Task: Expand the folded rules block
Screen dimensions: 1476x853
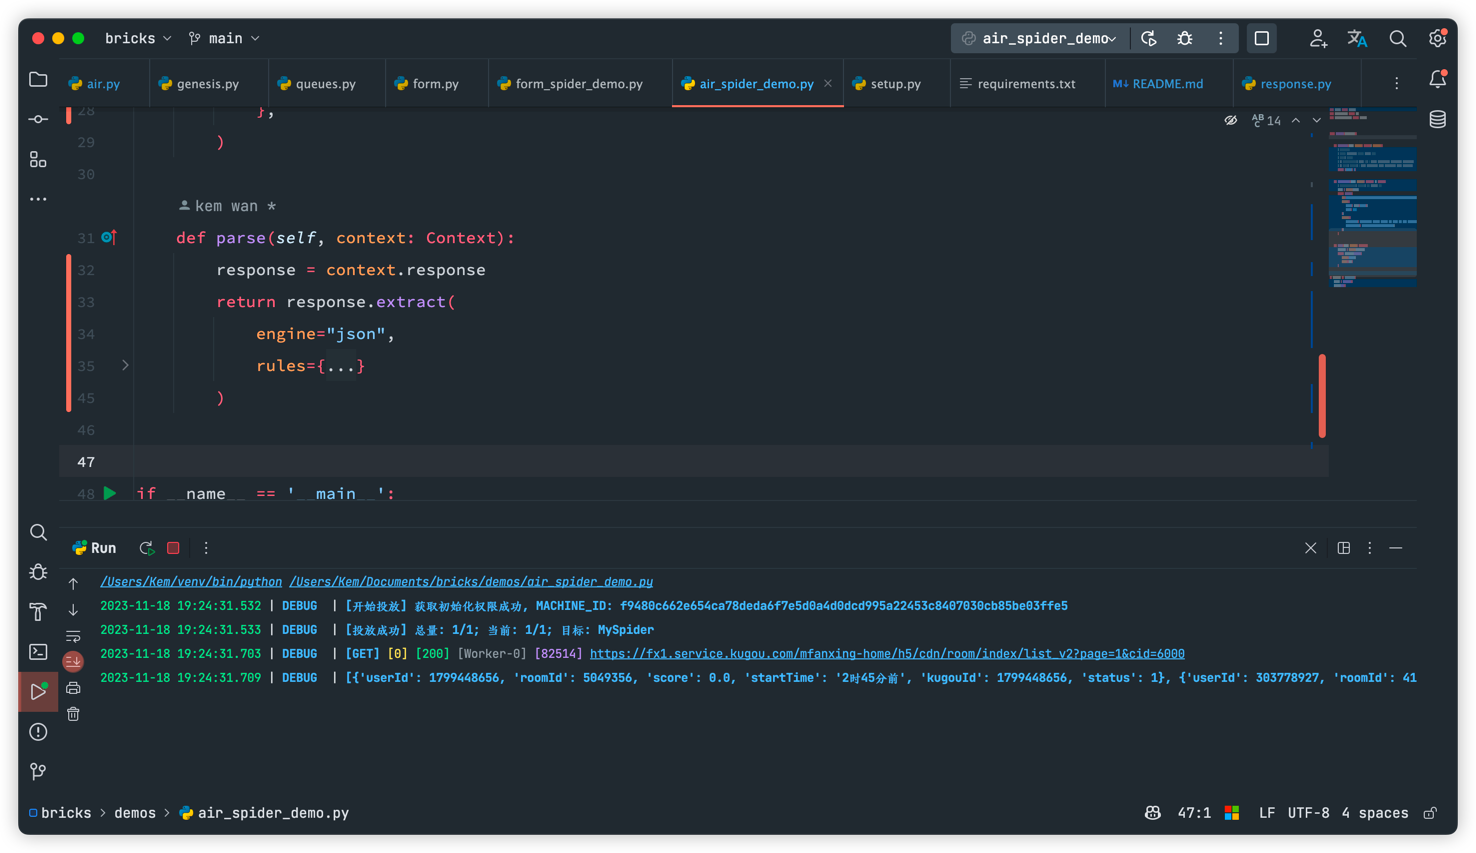Action: [125, 365]
